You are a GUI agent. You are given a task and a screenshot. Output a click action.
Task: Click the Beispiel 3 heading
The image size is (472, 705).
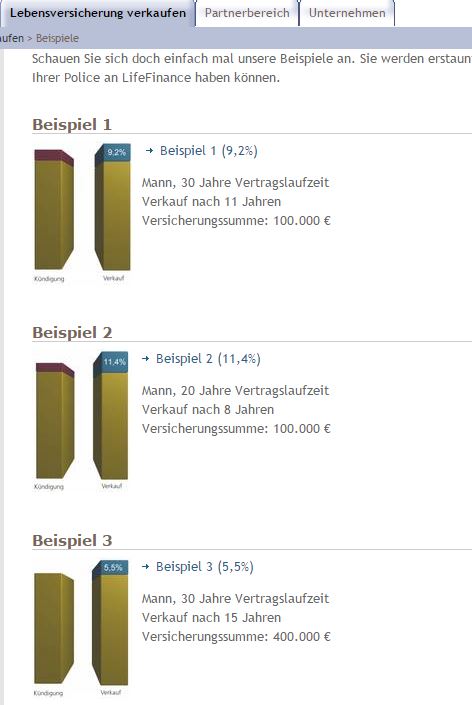click(72, 540)
